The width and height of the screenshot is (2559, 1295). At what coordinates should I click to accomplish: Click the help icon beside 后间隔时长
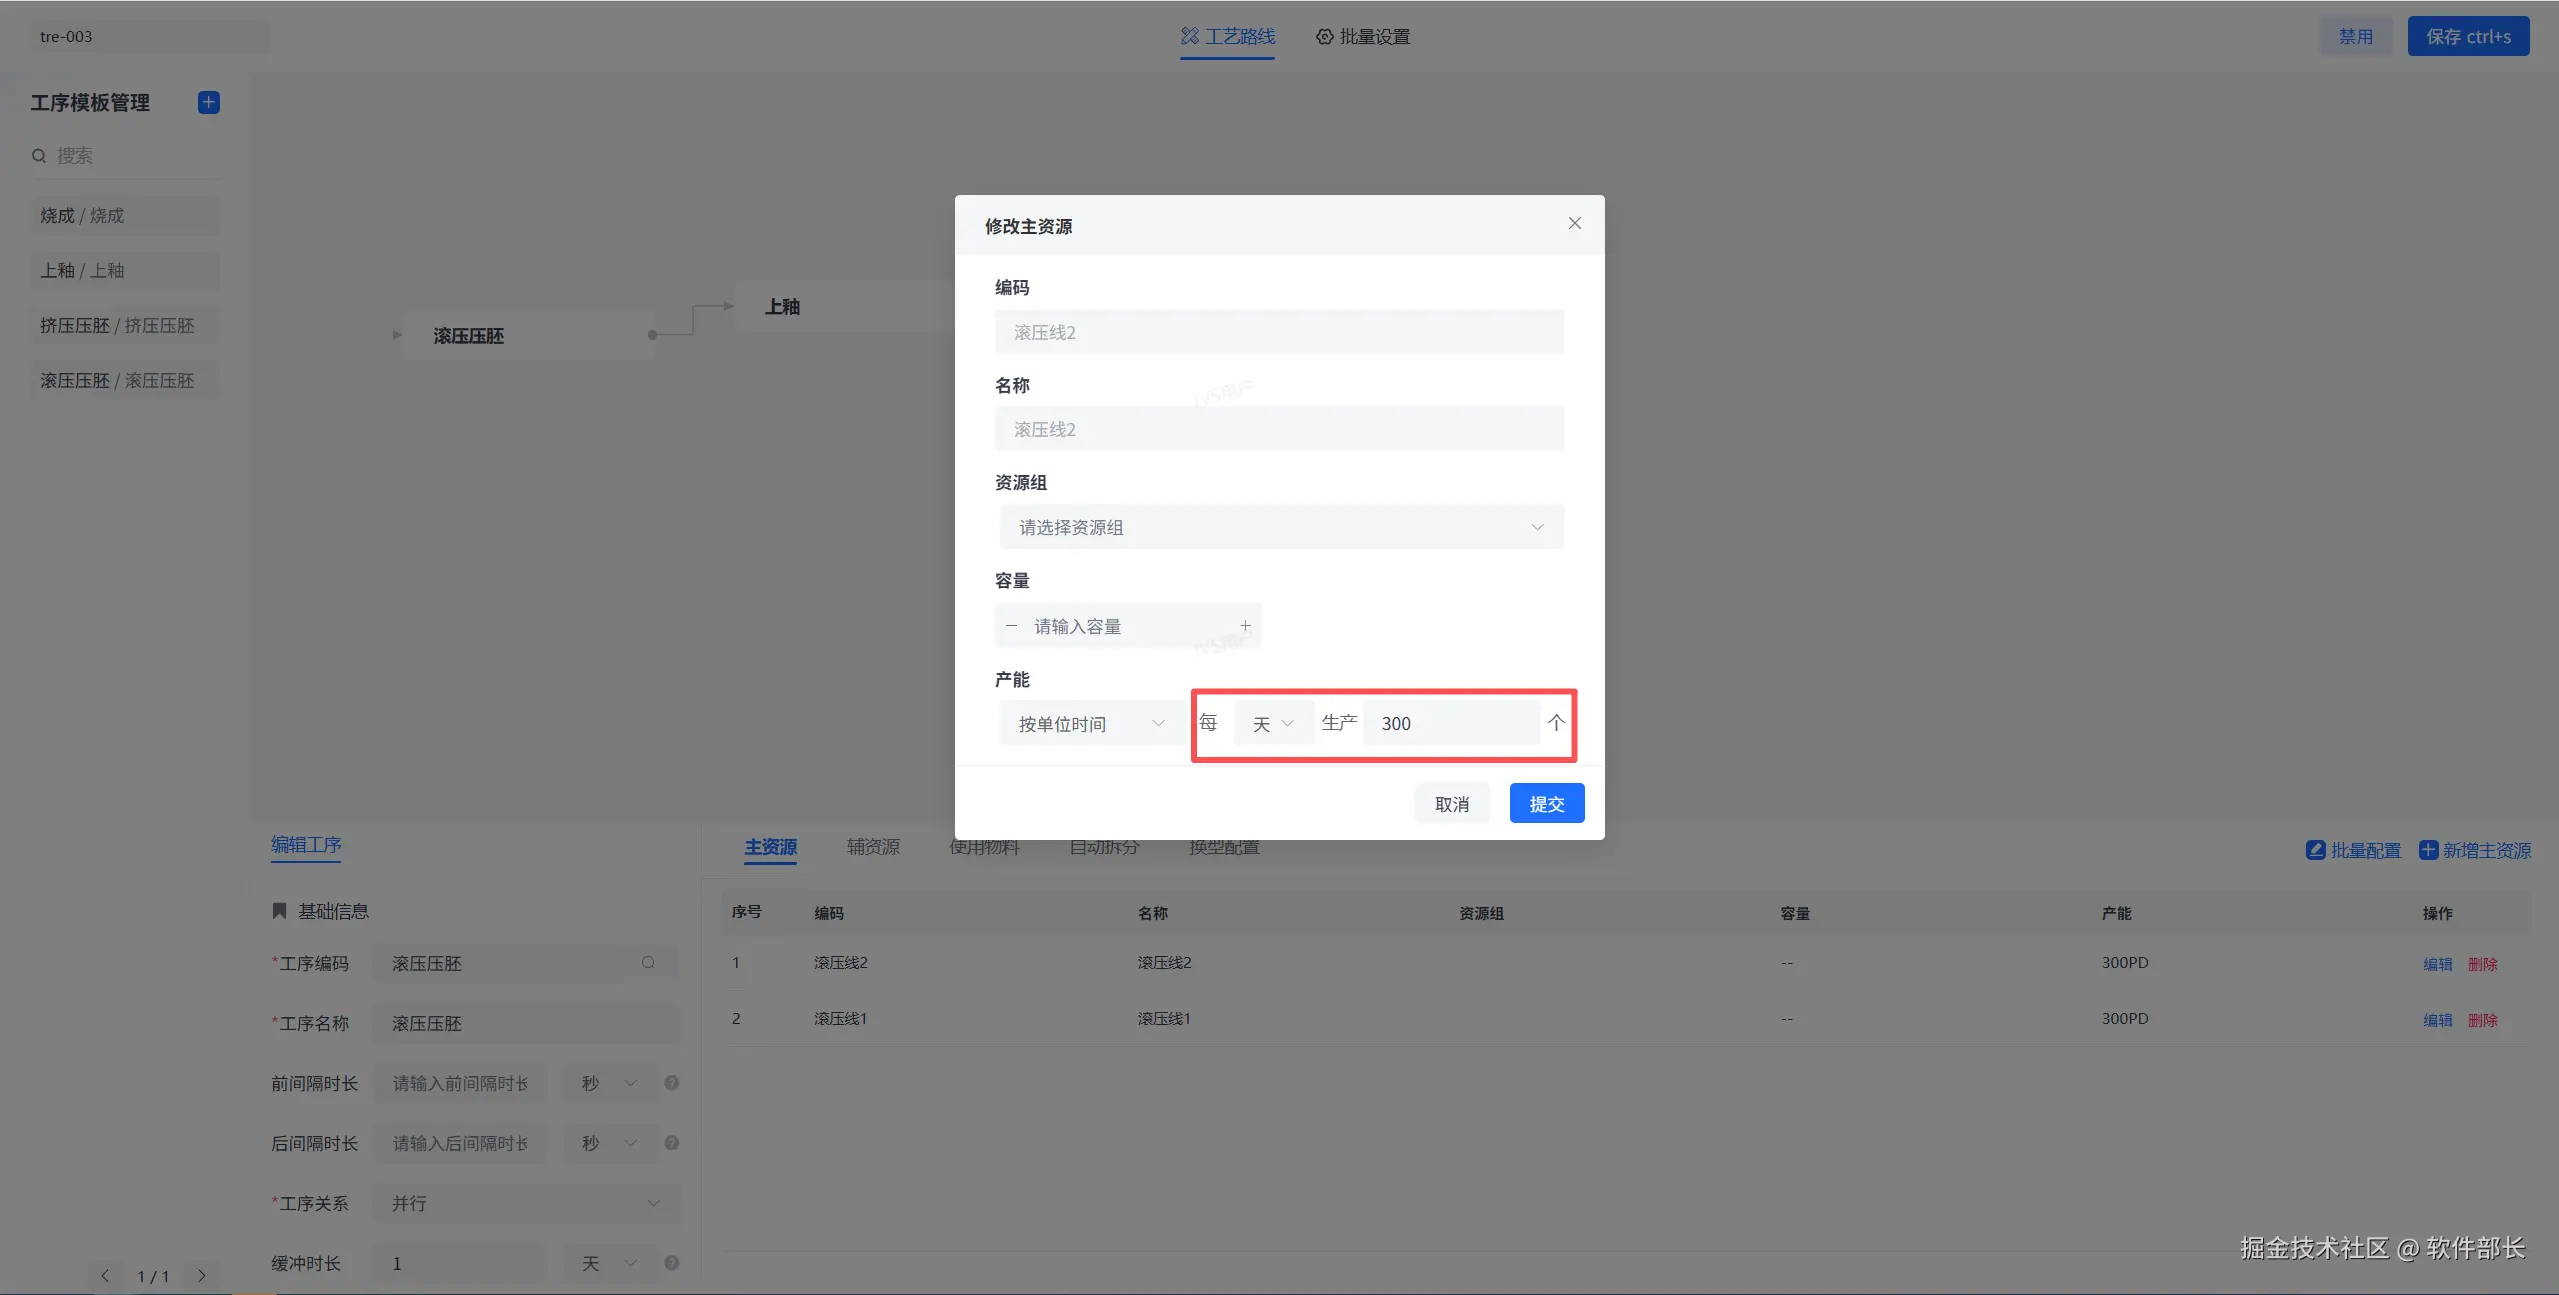(x=672, y=1143)
